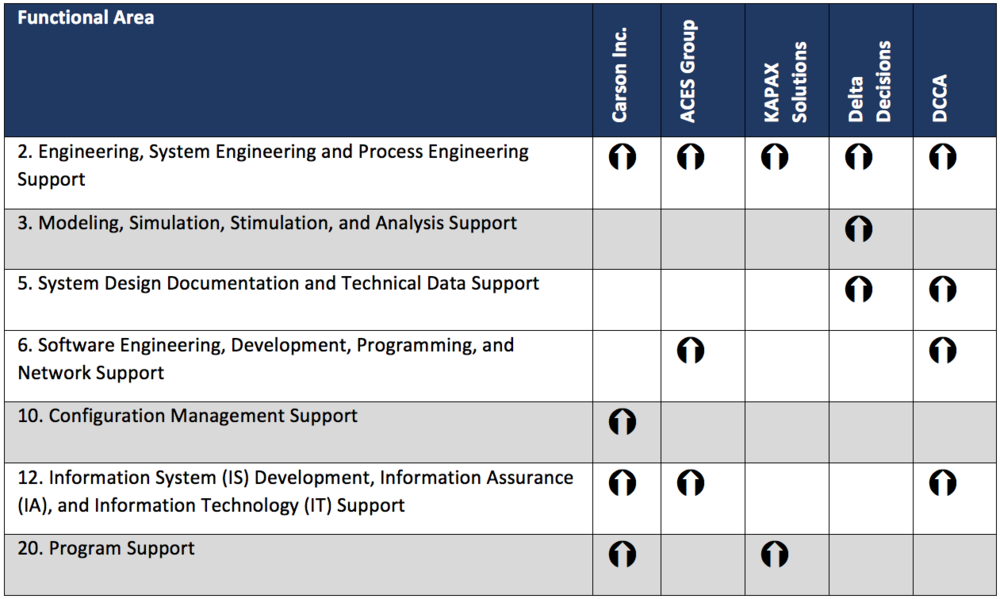Click DCCA arrow in Information System Development row
This screenshot has height=599, width=1000.
[943, 483]
